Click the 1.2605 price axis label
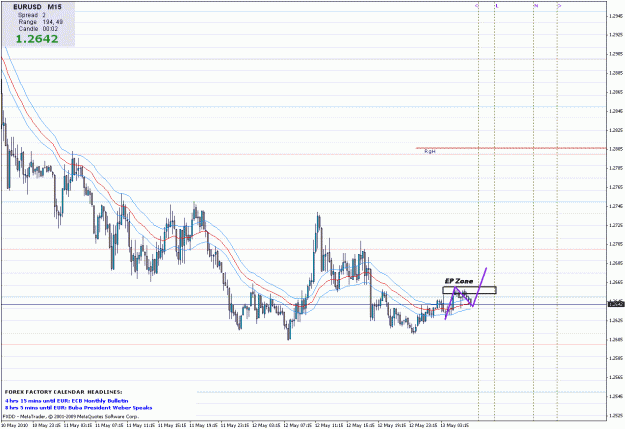The width and height of the screenshot is (625, 429). pos(616,339)
